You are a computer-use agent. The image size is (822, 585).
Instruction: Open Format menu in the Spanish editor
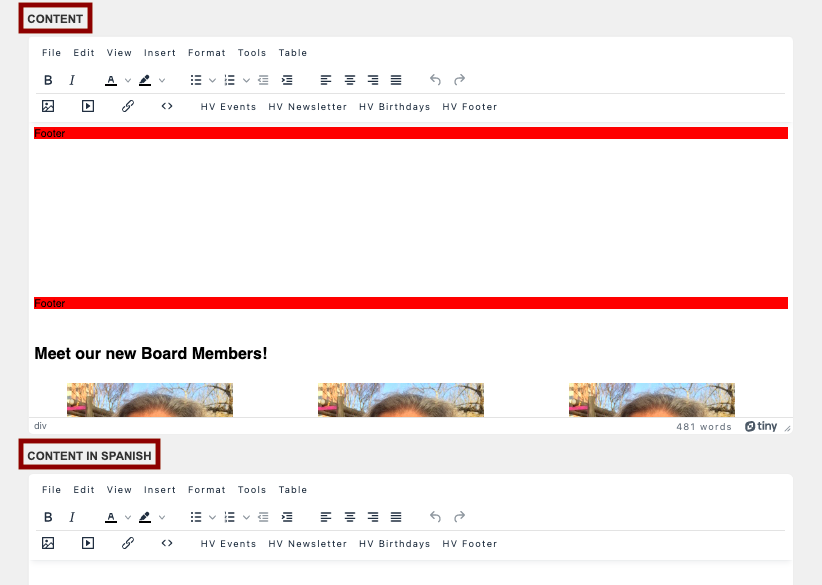click(207, 490)
